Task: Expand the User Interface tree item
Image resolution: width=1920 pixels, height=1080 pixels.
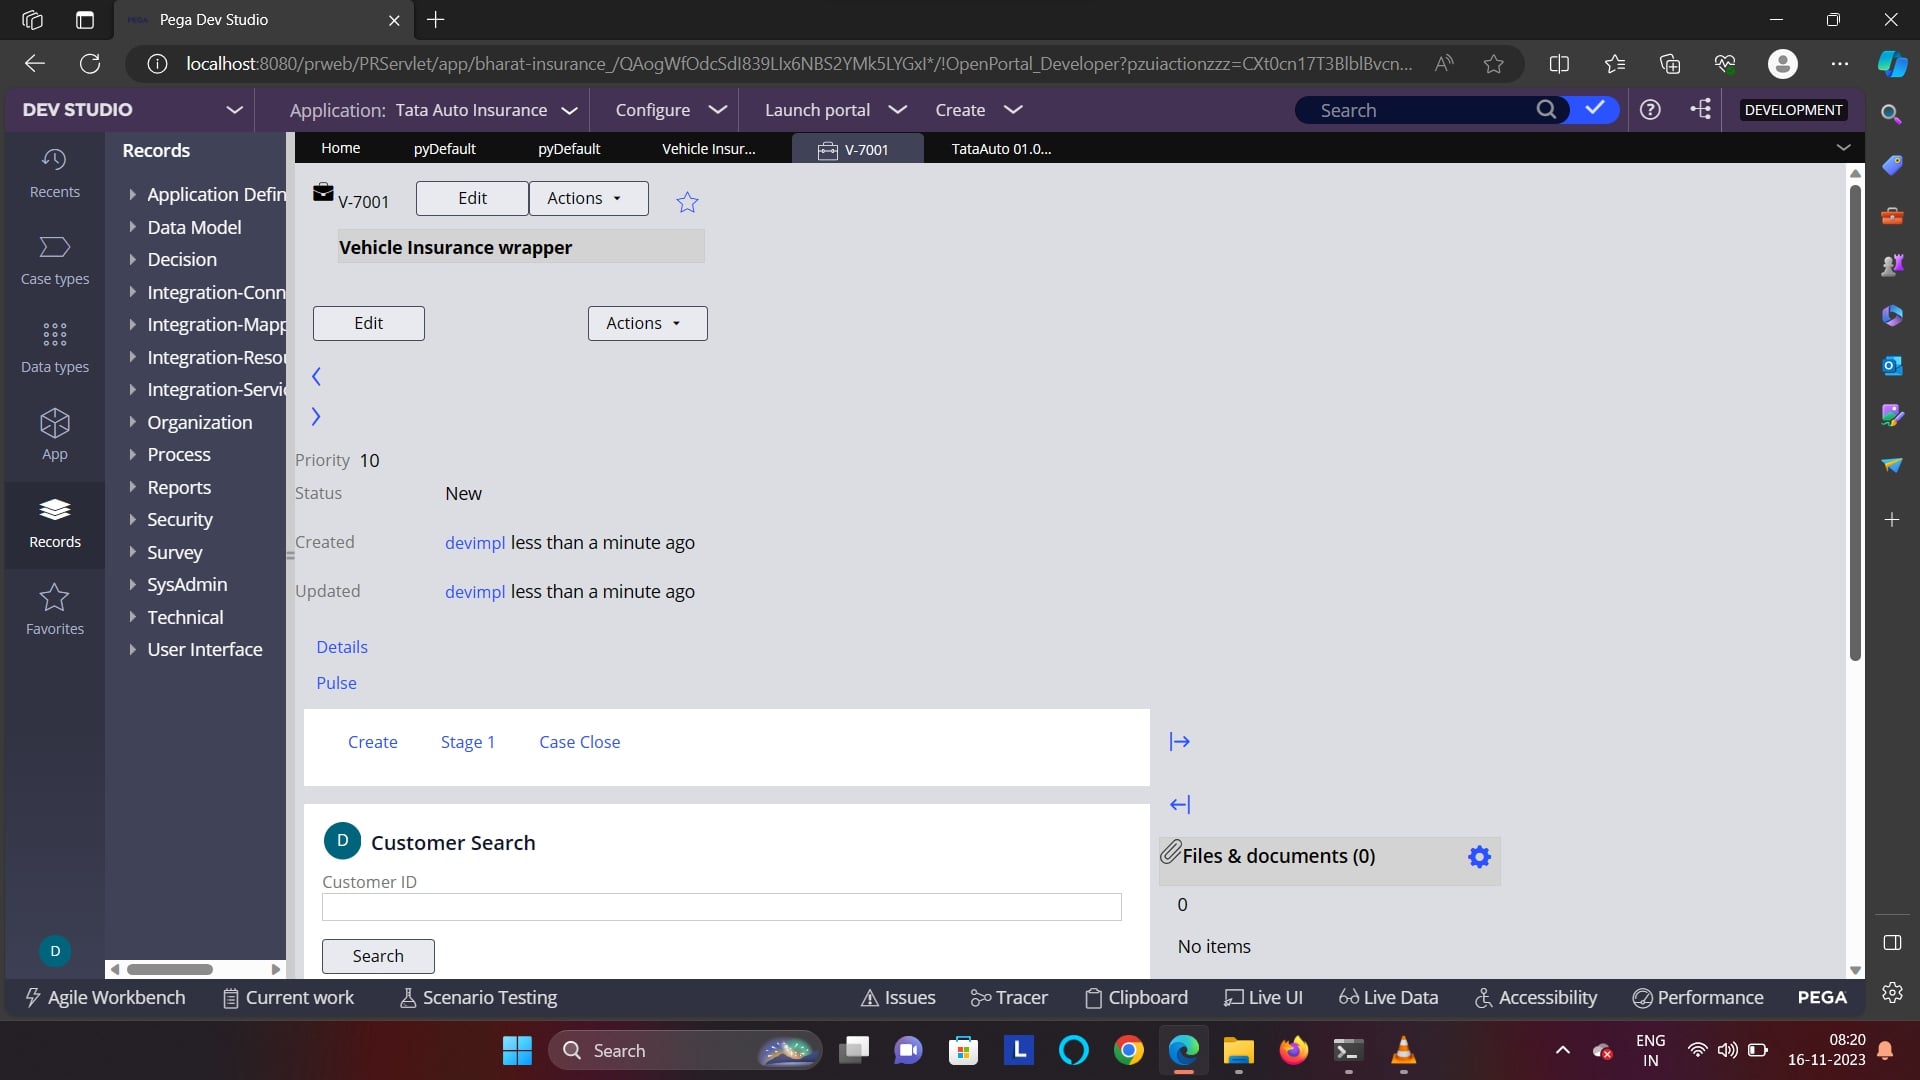Action: [x=131, y=649]
